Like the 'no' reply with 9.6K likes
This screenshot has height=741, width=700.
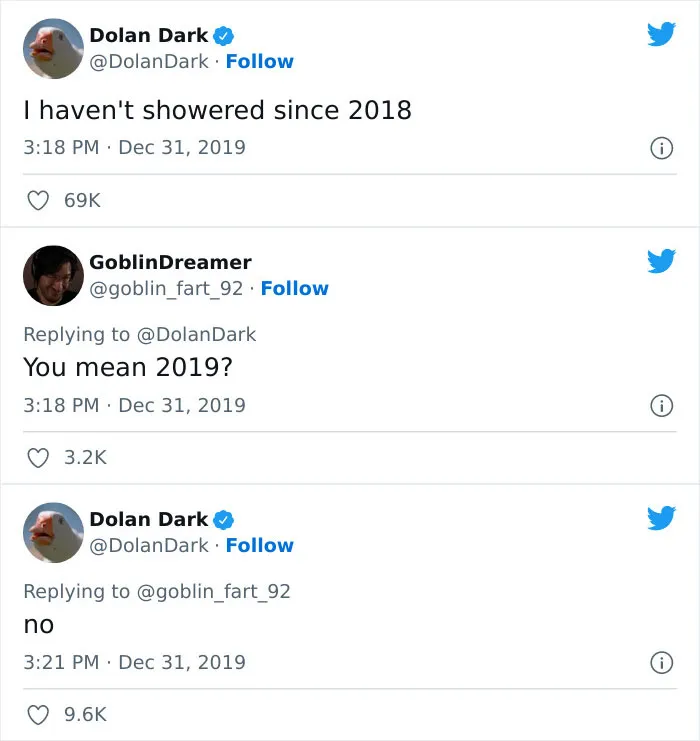[38, 715]
